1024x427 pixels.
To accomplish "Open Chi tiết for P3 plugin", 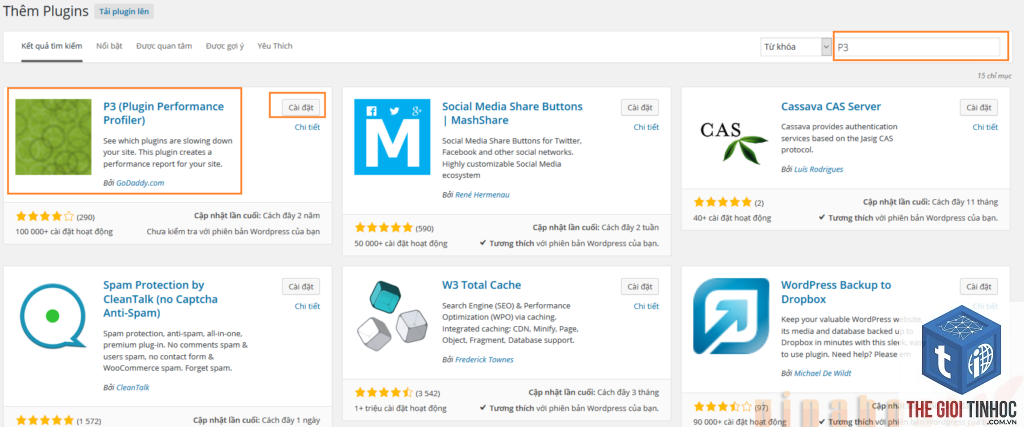I will pos(307,127).
